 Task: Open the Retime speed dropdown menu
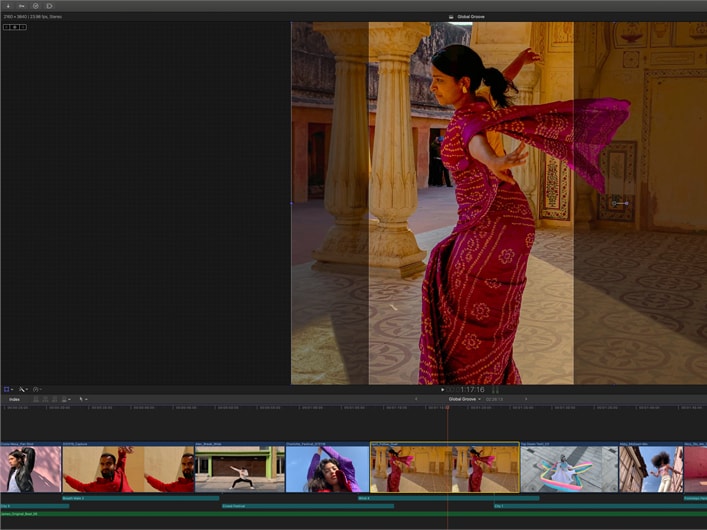click(x=37, y=389)
